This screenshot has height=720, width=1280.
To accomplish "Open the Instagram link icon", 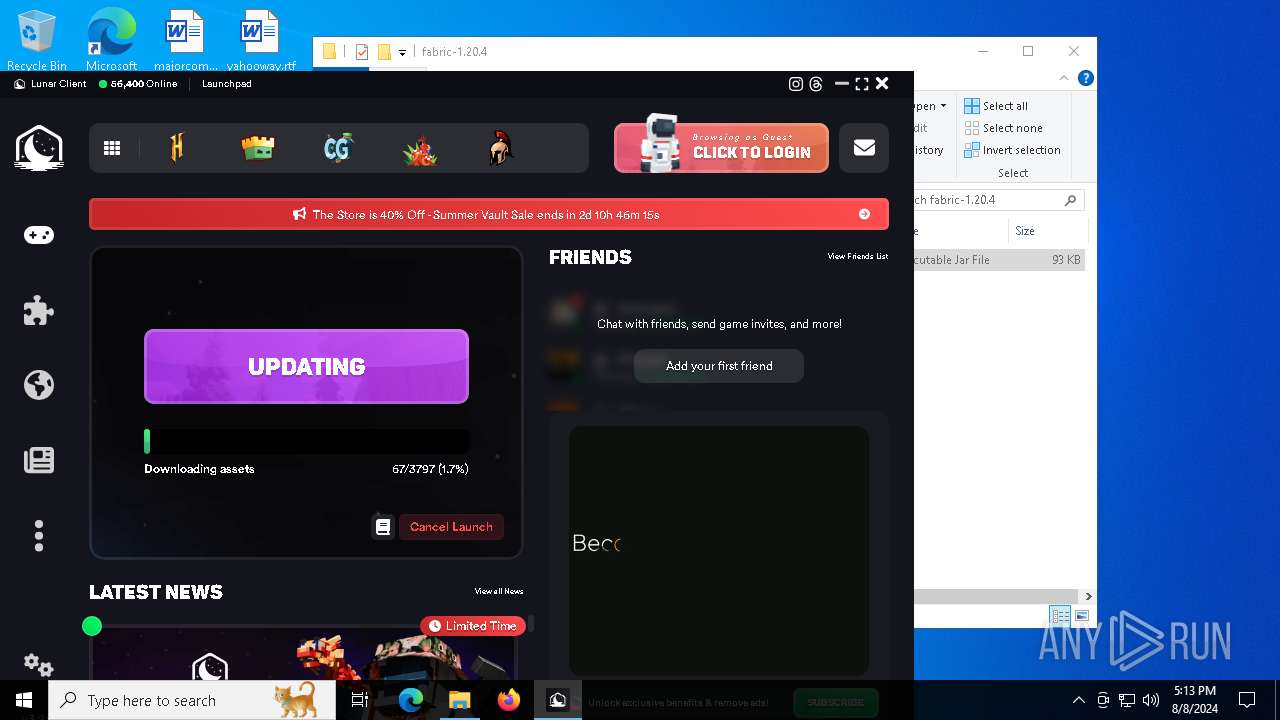I will pyautogui.click(x=796, y=84).
